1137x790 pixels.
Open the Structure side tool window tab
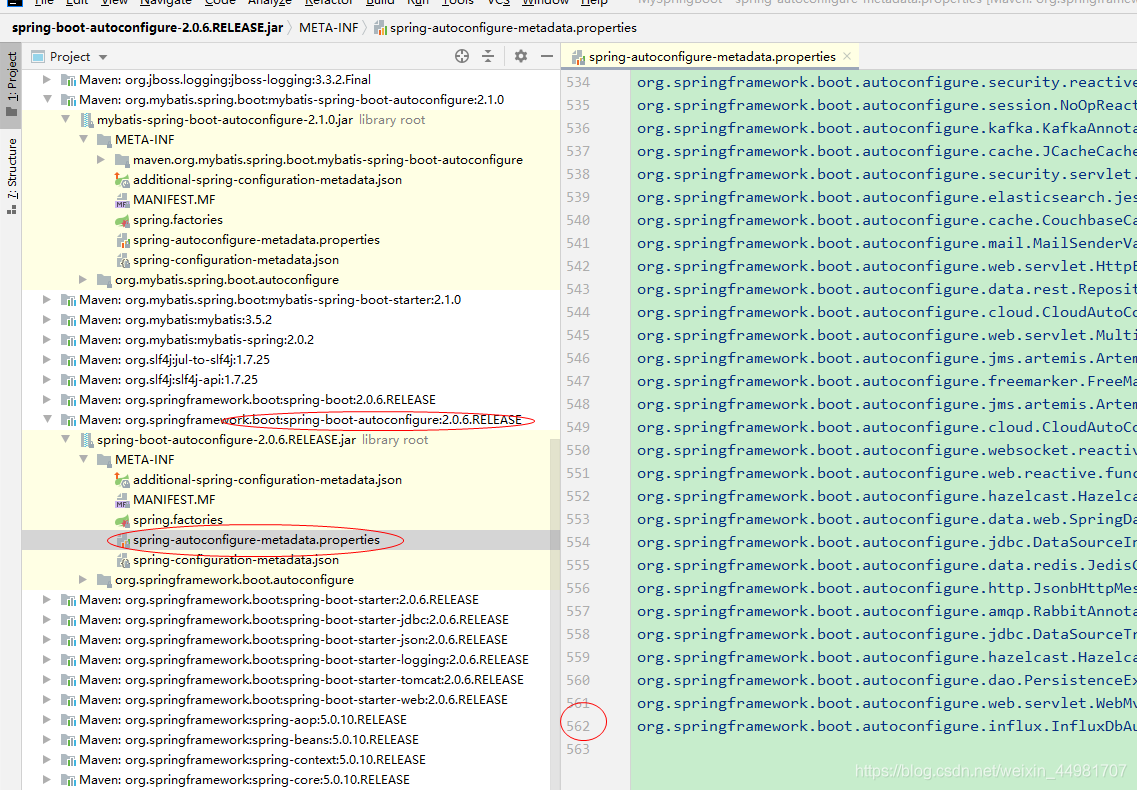(12, 176)
